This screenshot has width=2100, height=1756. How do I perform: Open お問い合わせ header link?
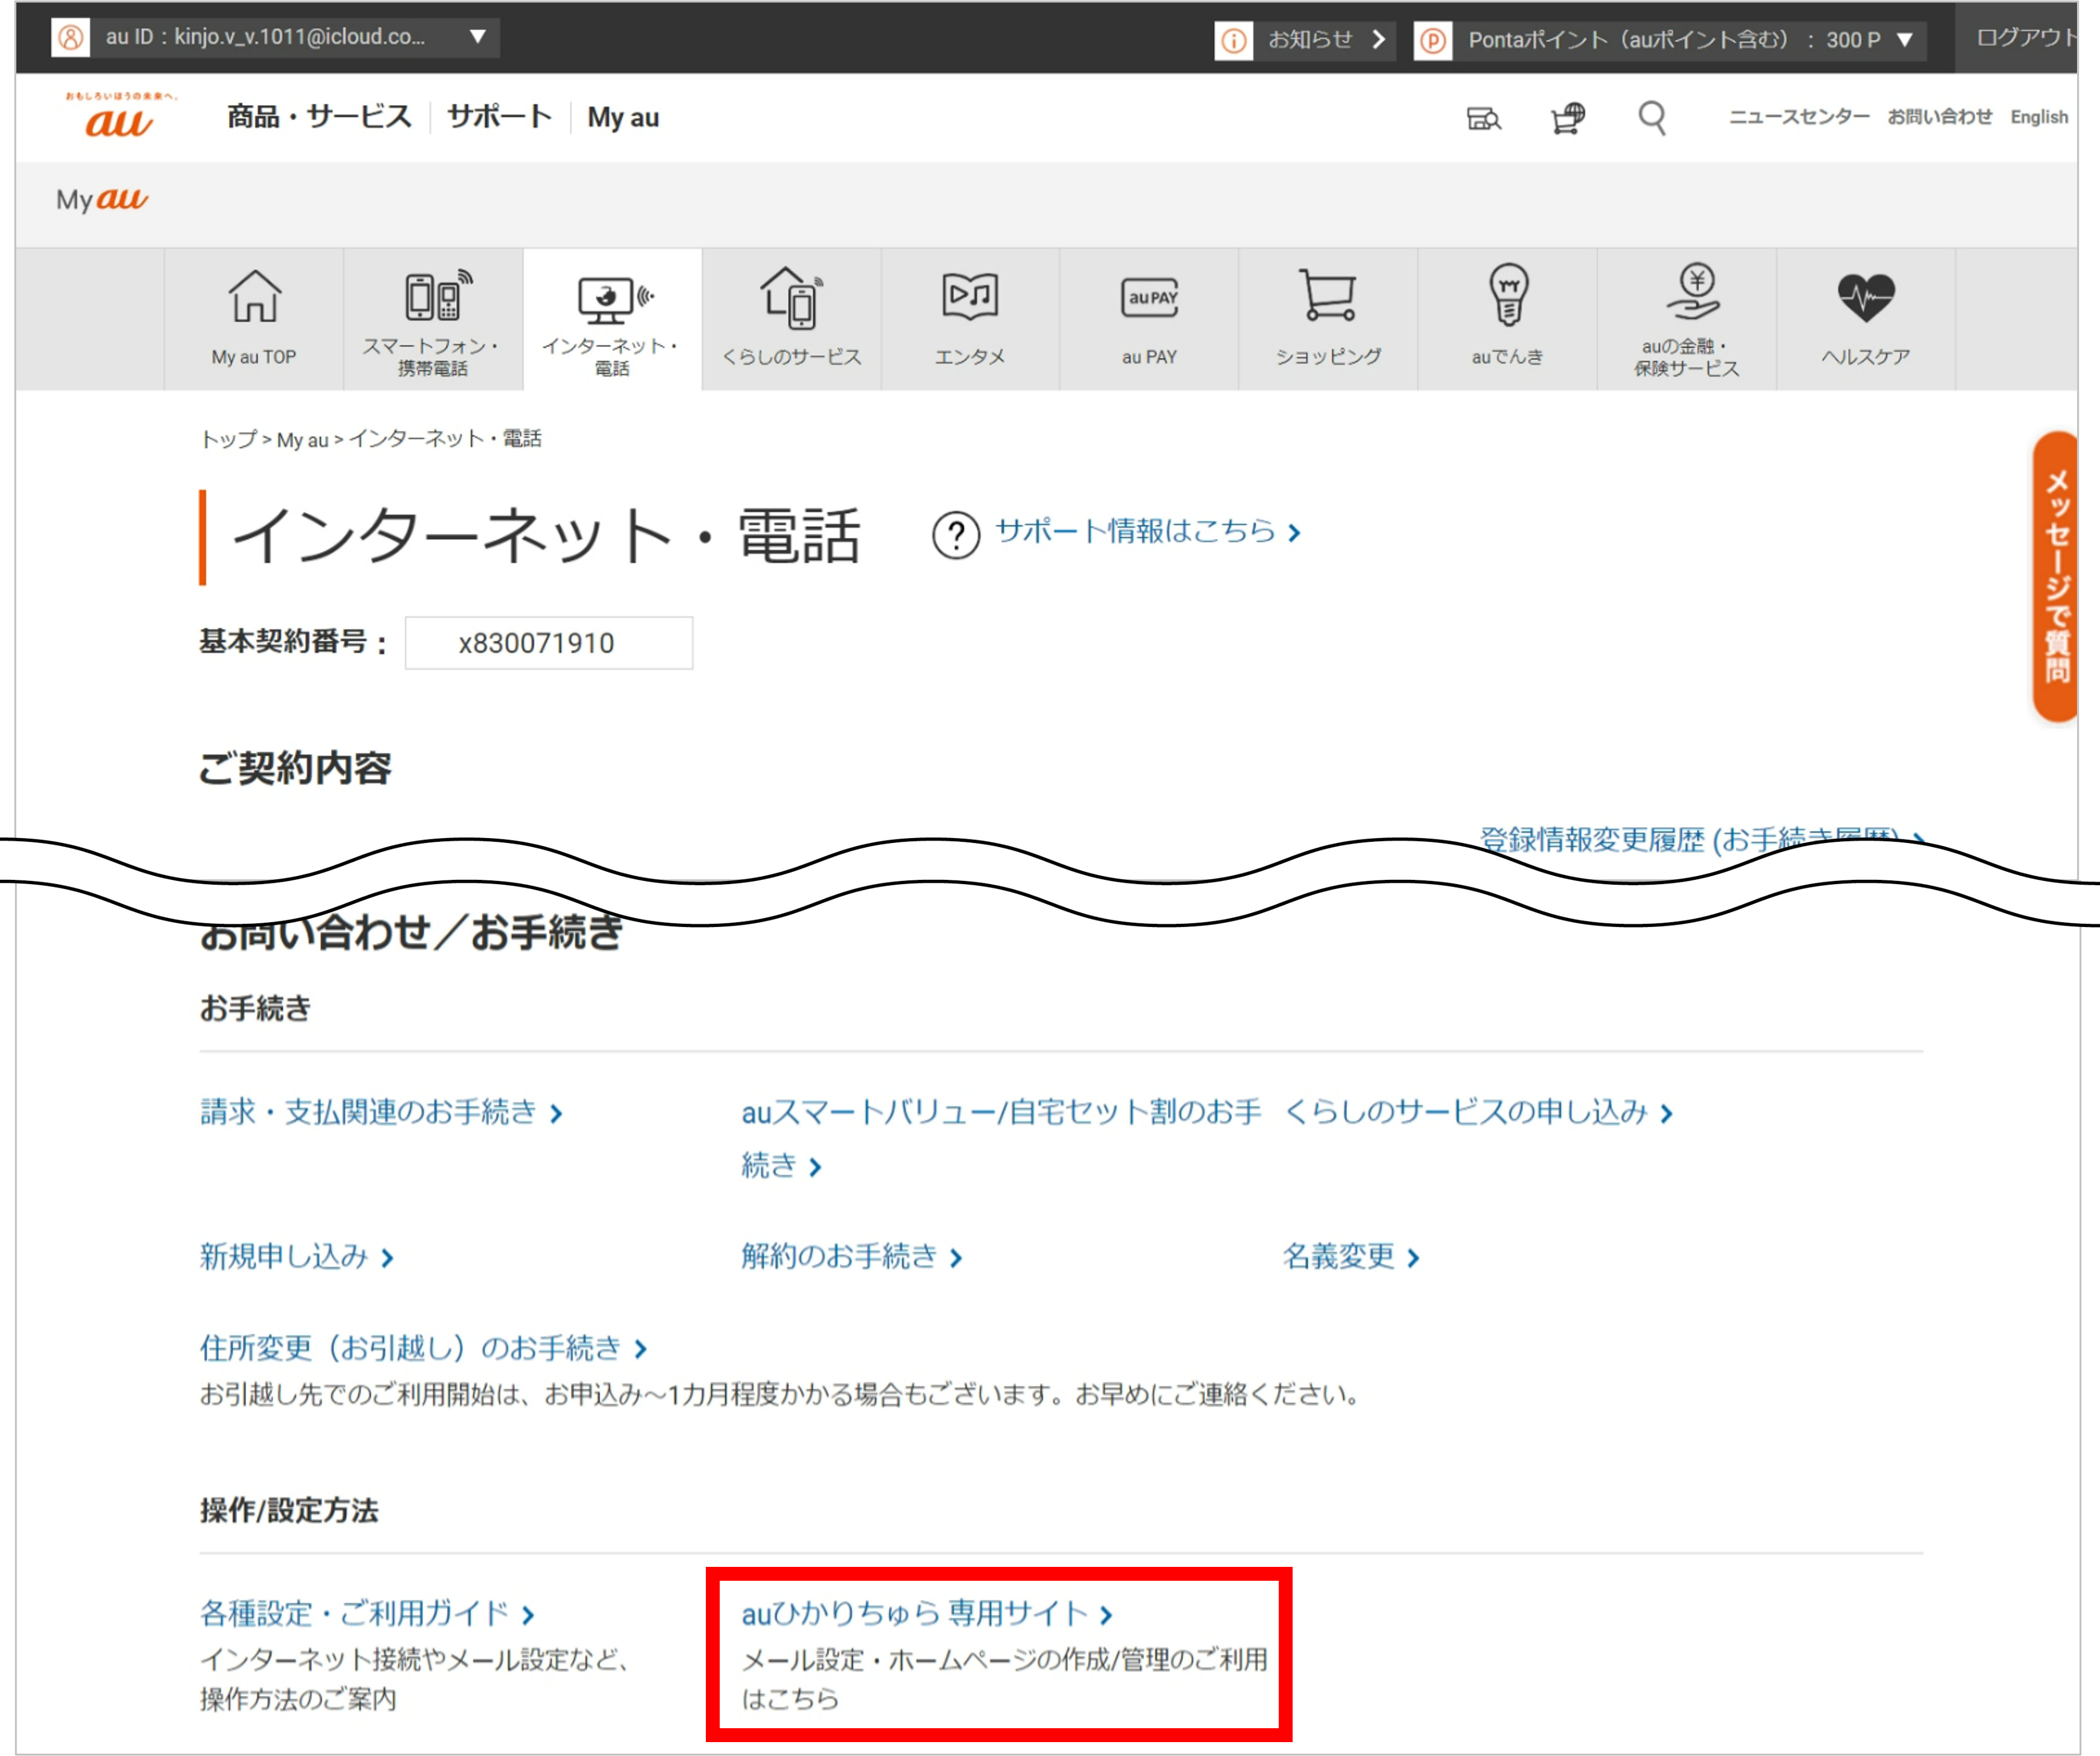click(1939, 117)
